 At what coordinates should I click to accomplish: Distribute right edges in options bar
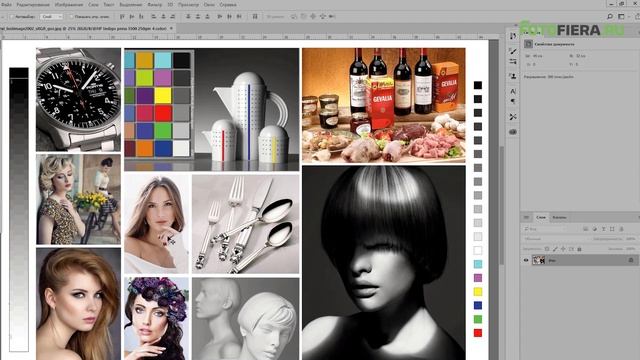click(x=239, y=17)
